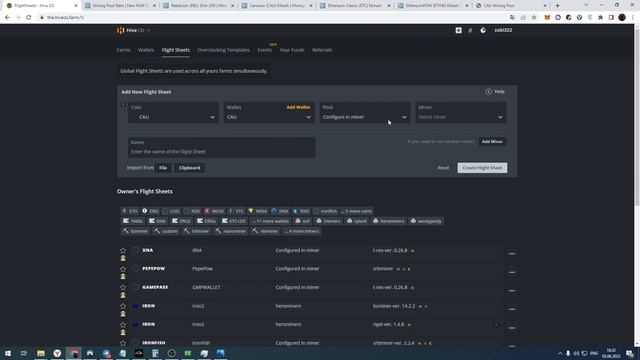640x360 pixels.
Task: Expand the Hive OS header dropdown chevron
Action: pos(149,31)
